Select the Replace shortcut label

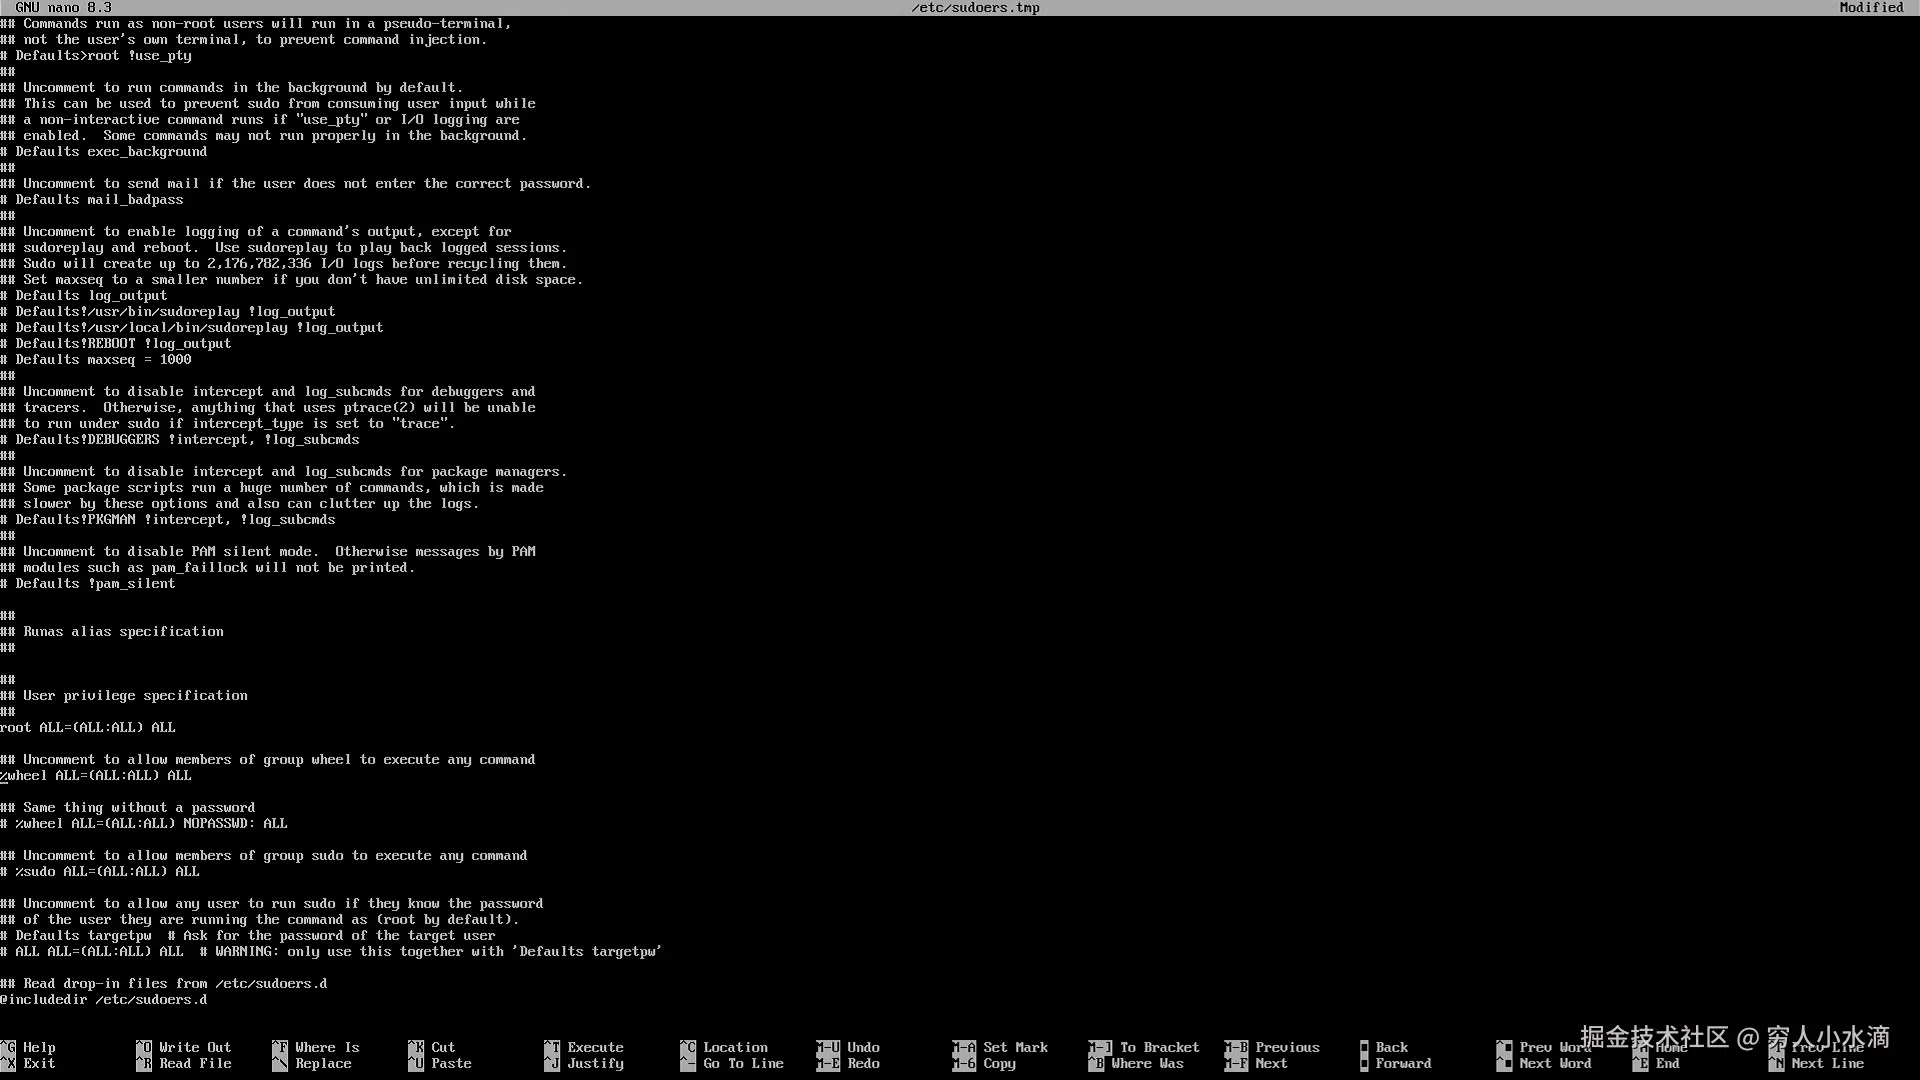322,1063
